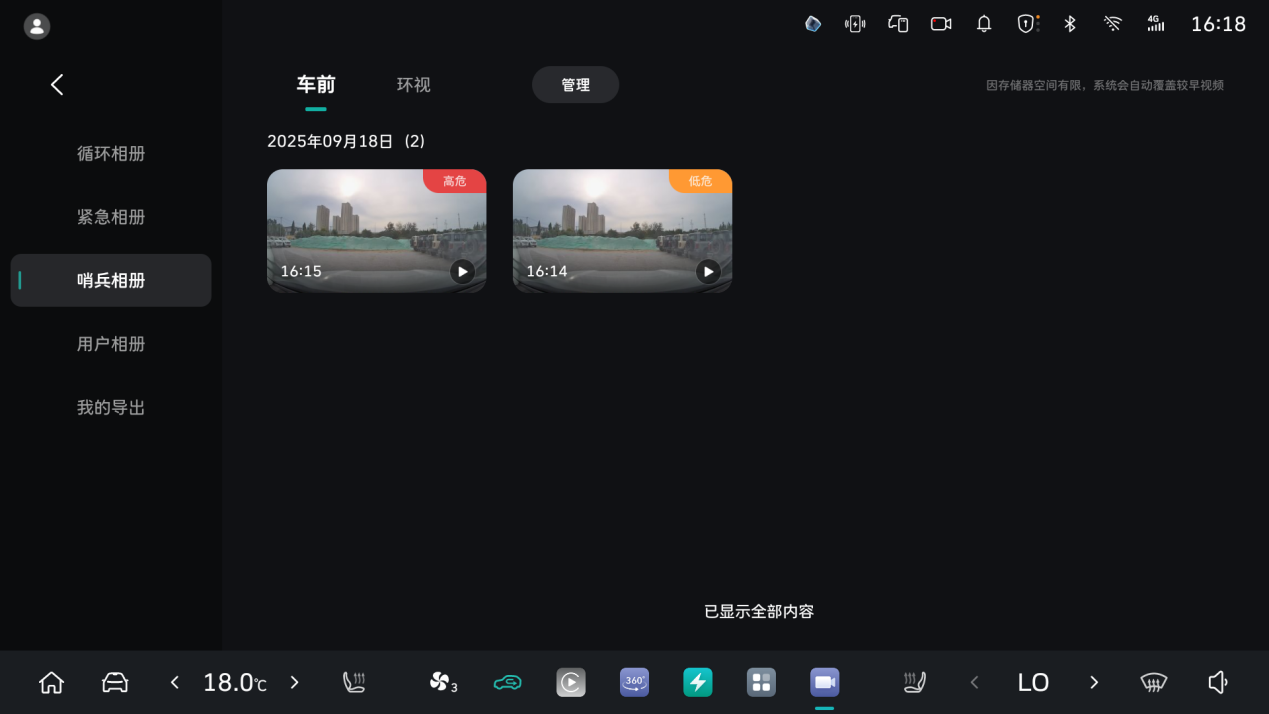Tap the right chevron next to LO

[1093, 682]
